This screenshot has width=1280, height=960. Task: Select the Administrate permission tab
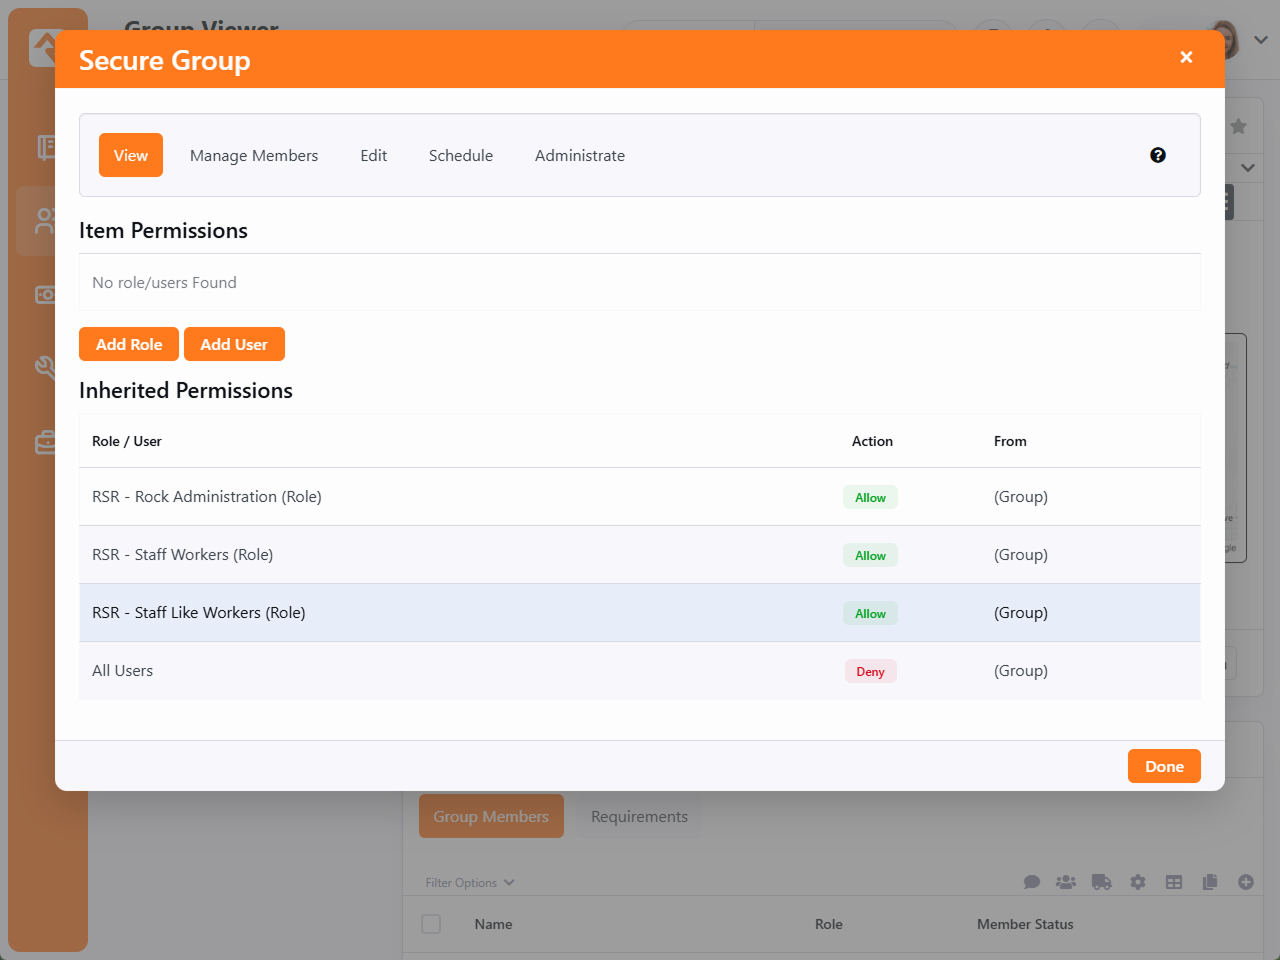580,156
